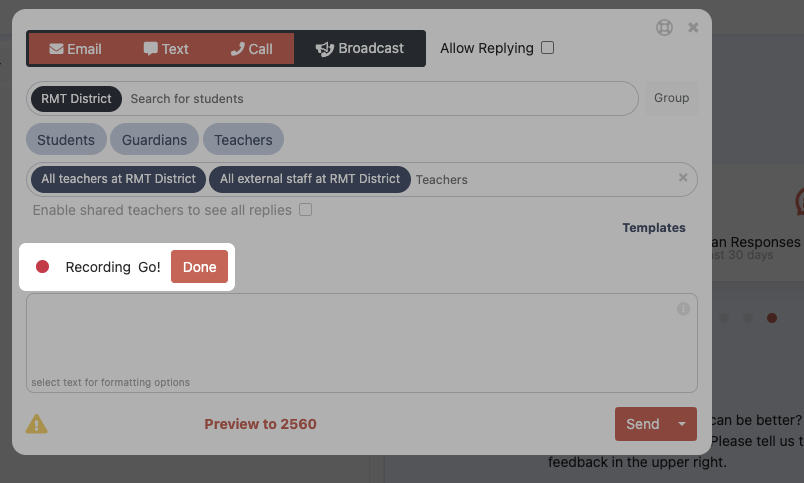Close the message dialog
The width and height of the screenshot is (804, 483).
click(693, 28)
